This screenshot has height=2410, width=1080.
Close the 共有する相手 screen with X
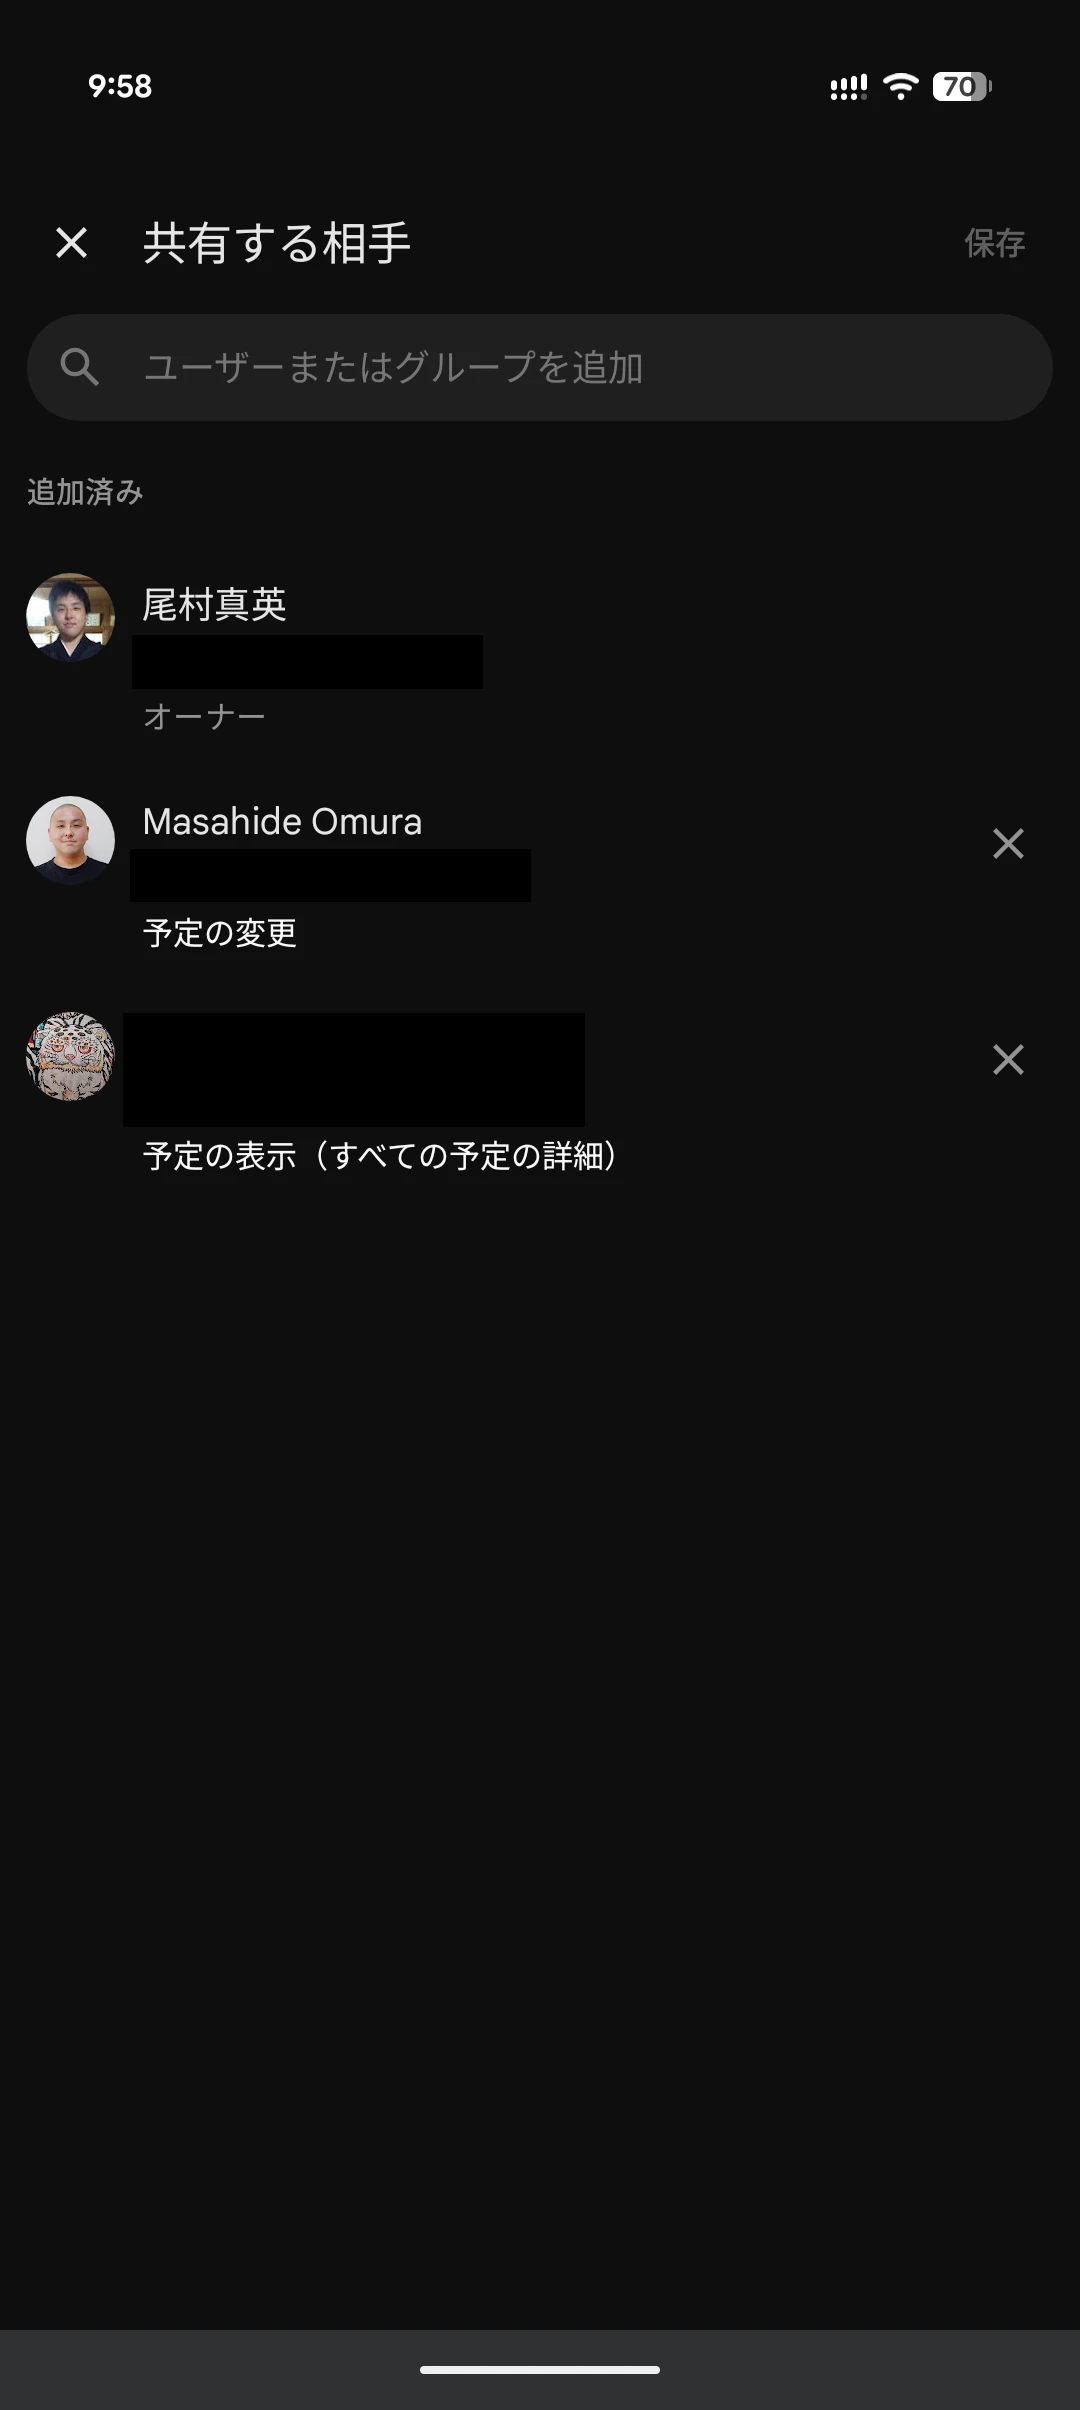click(71, 242)
